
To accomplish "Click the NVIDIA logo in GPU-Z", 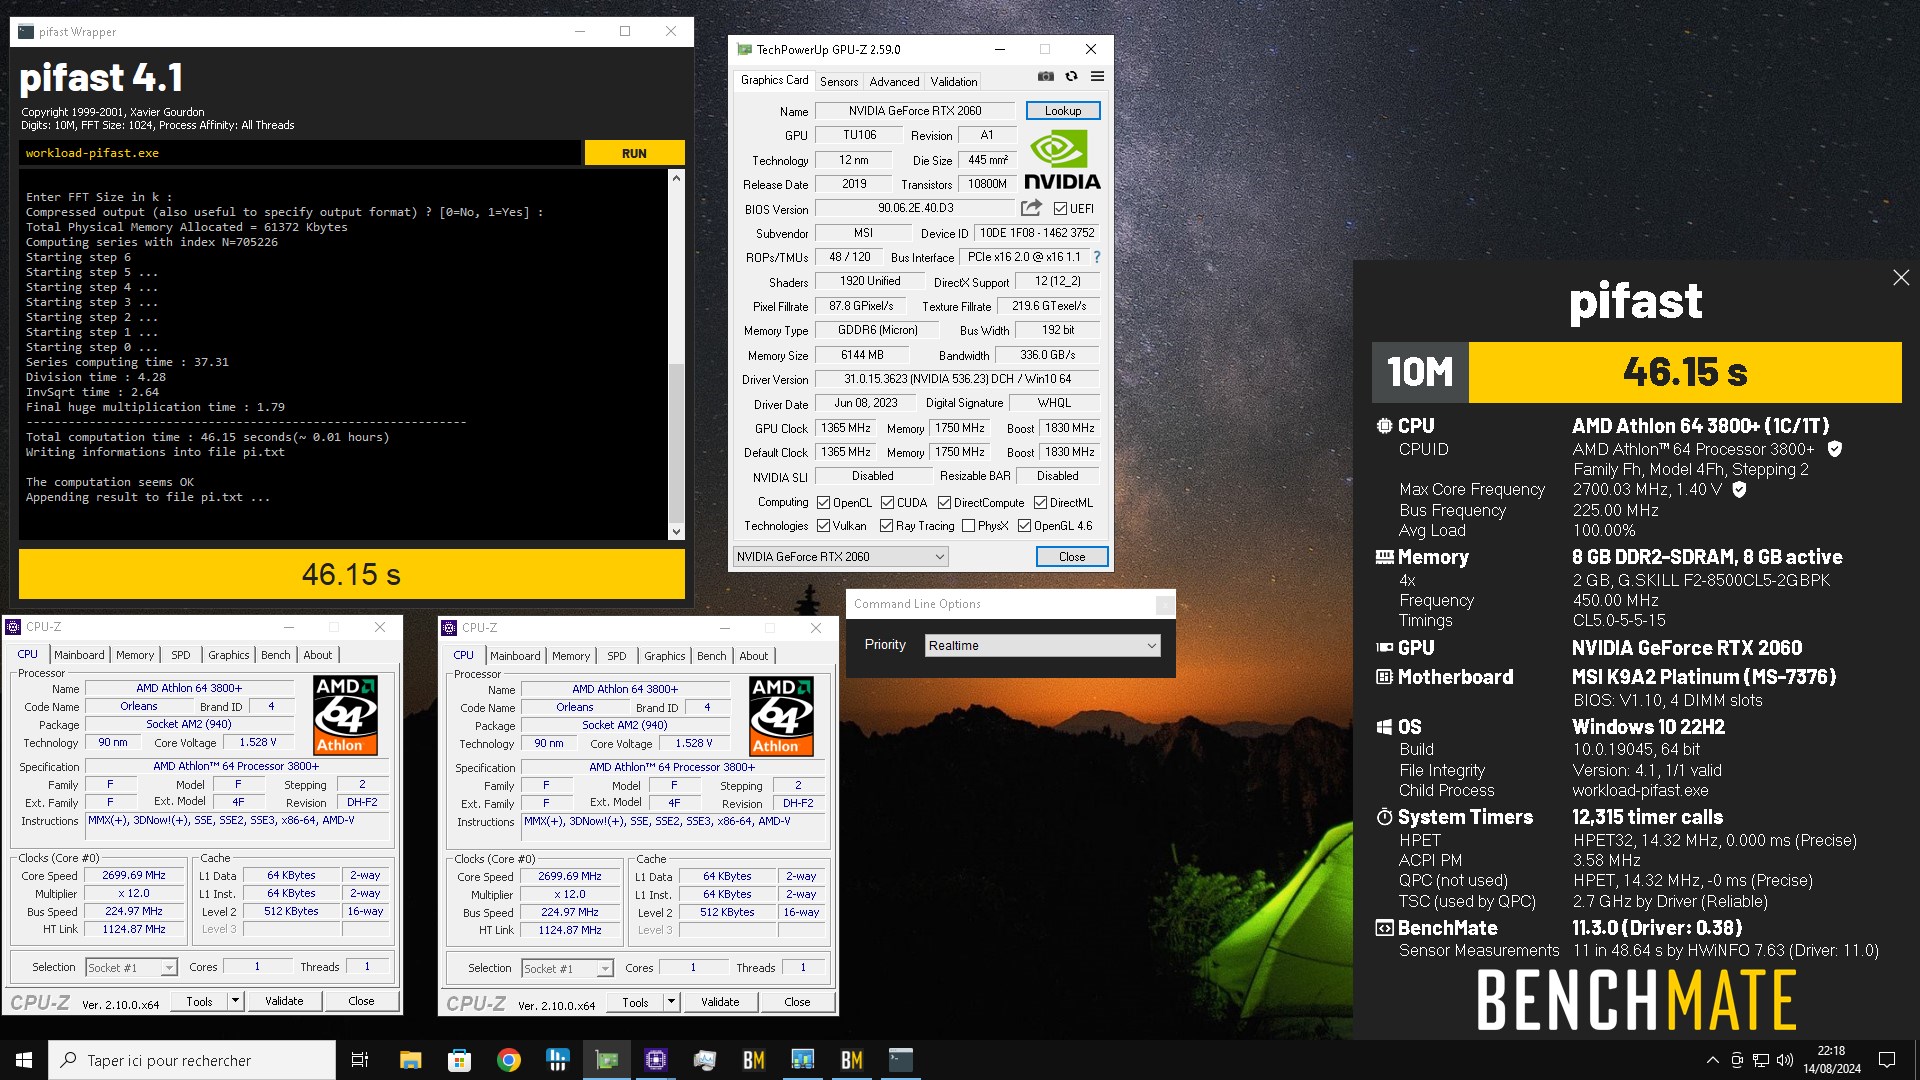I will [1061, 160].
